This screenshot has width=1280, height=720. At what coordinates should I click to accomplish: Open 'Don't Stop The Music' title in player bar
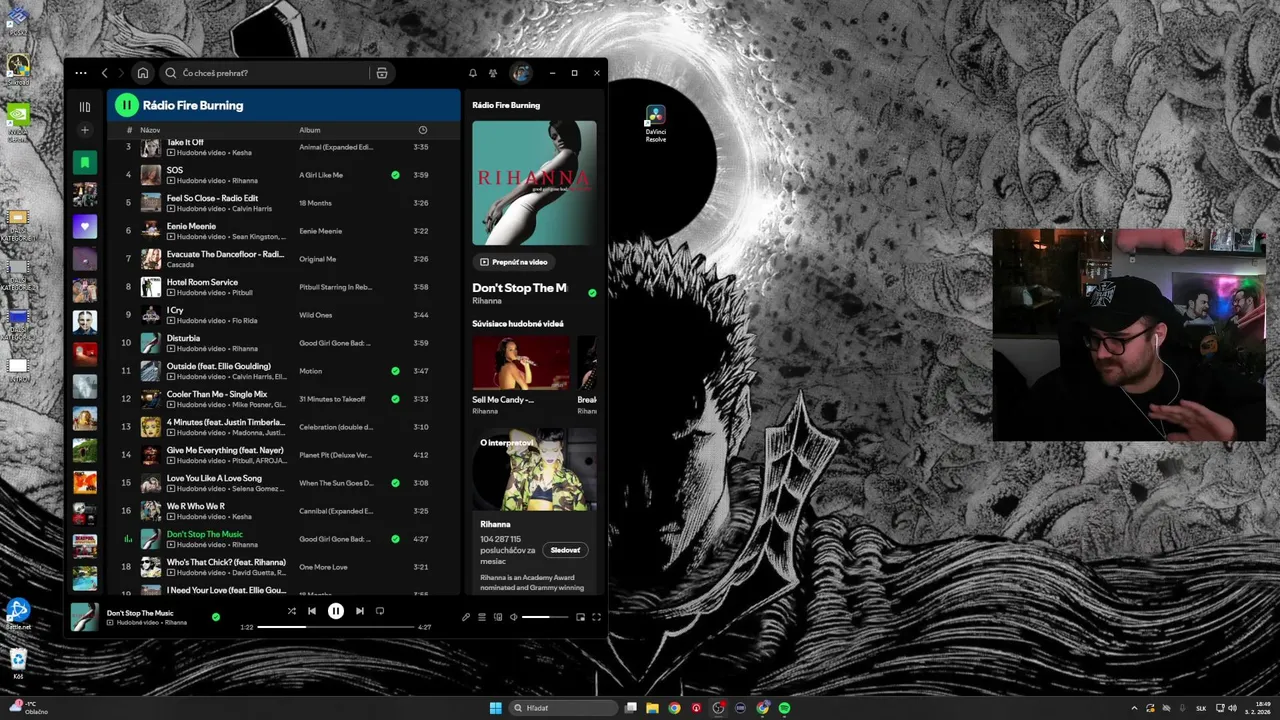[x=140, y=613]
